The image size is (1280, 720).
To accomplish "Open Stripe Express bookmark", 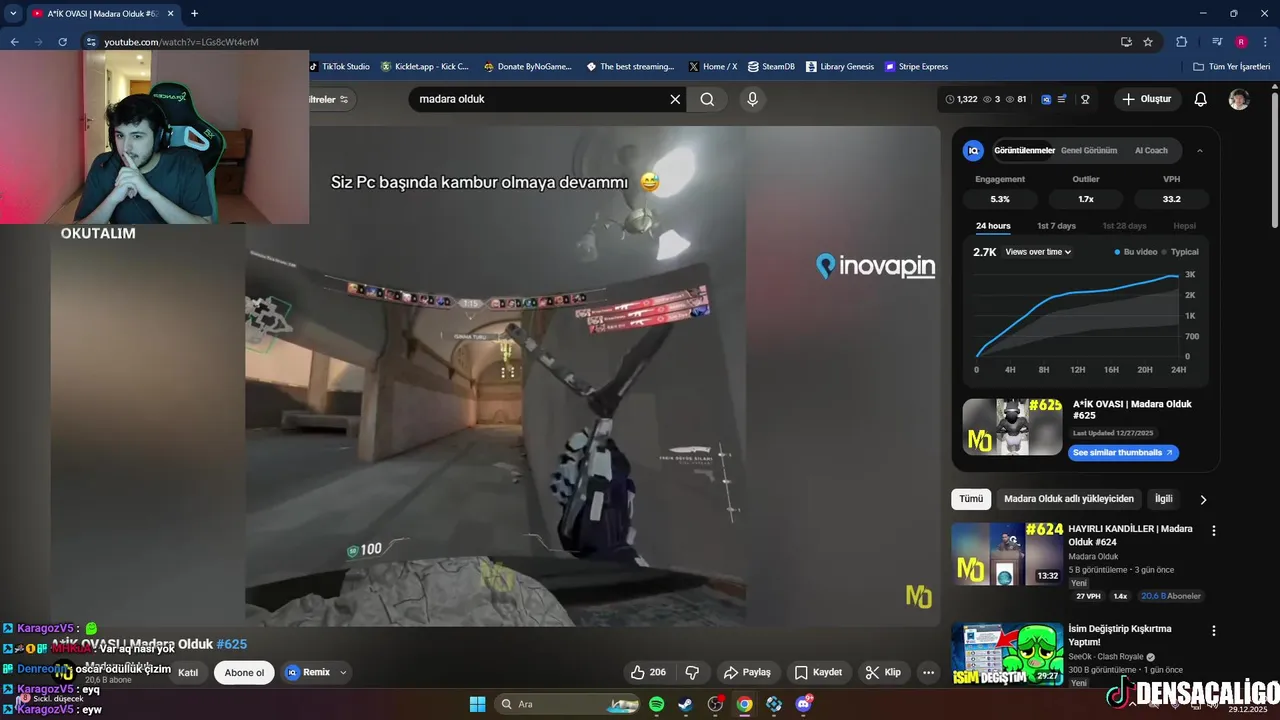I will coord(916,67).
